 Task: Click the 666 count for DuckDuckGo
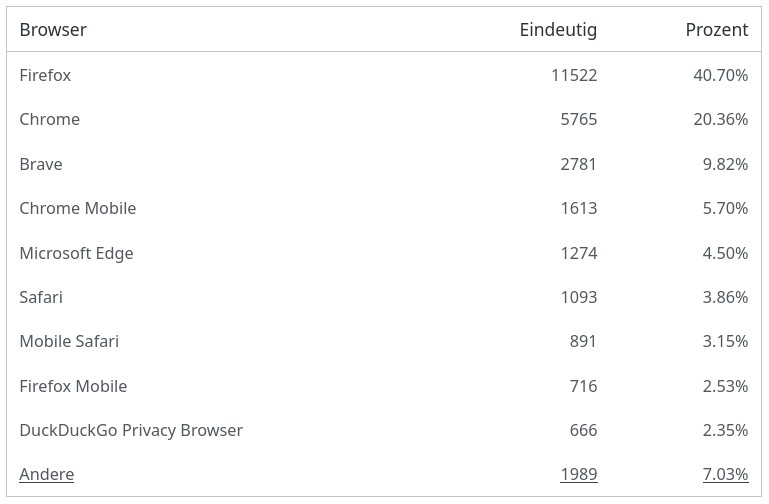[583, 430]
